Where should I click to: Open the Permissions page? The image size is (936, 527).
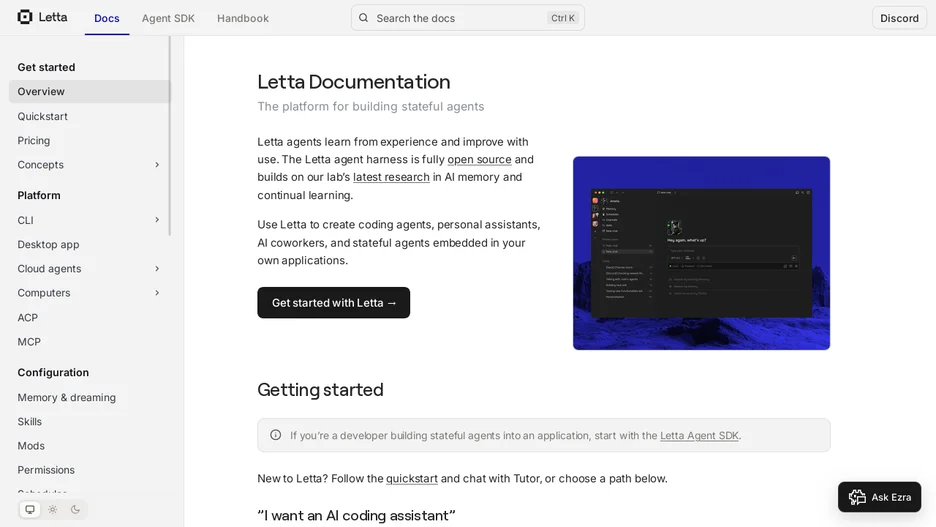[46, 470]
